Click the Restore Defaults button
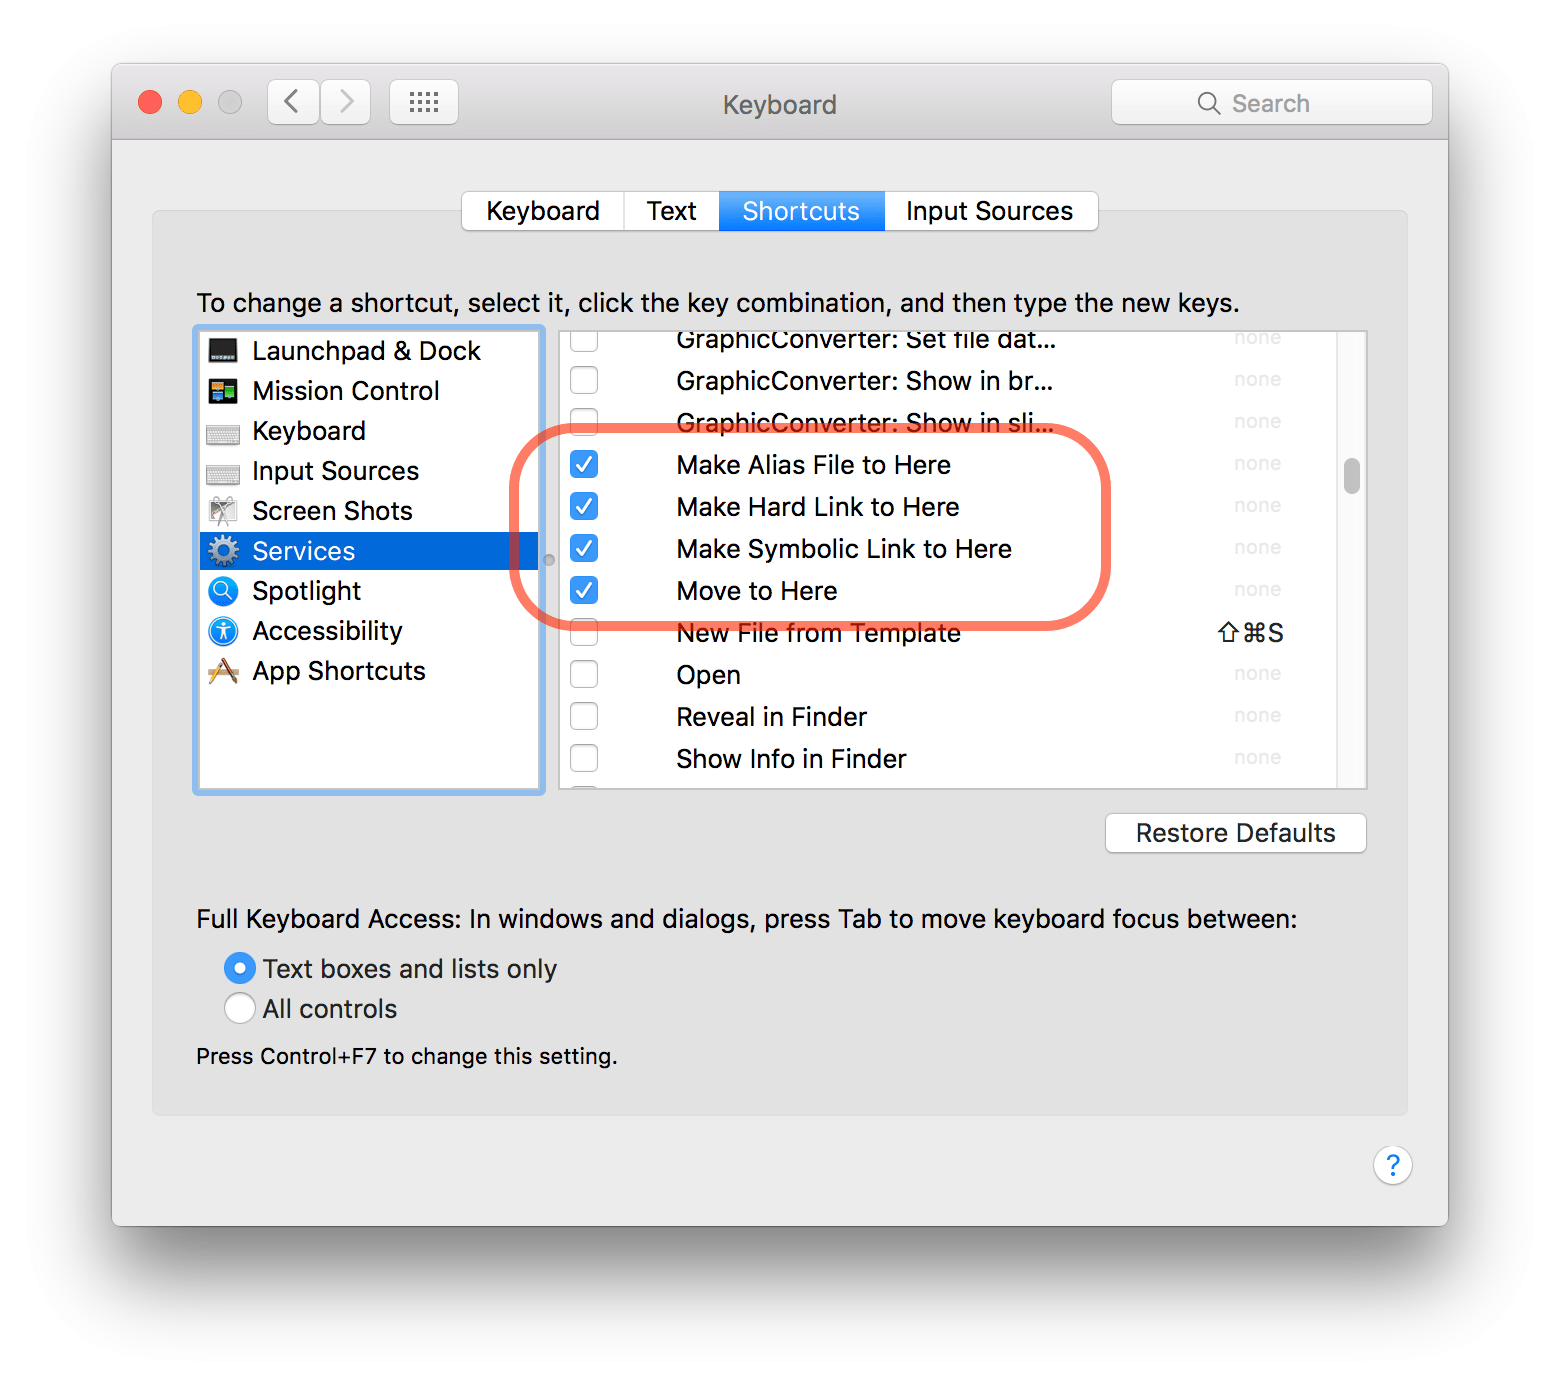 tap(1235, 833)
